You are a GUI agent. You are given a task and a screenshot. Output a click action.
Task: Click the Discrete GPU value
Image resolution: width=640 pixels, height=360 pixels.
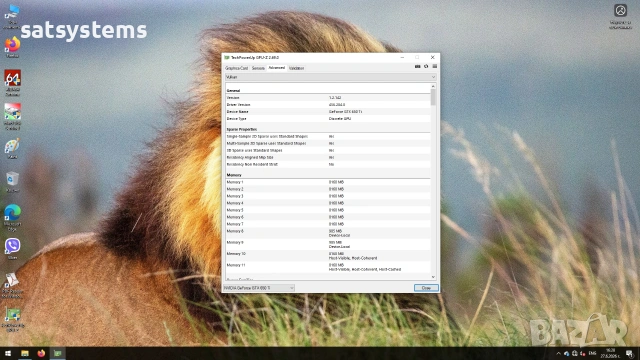(x=340, y=118)
